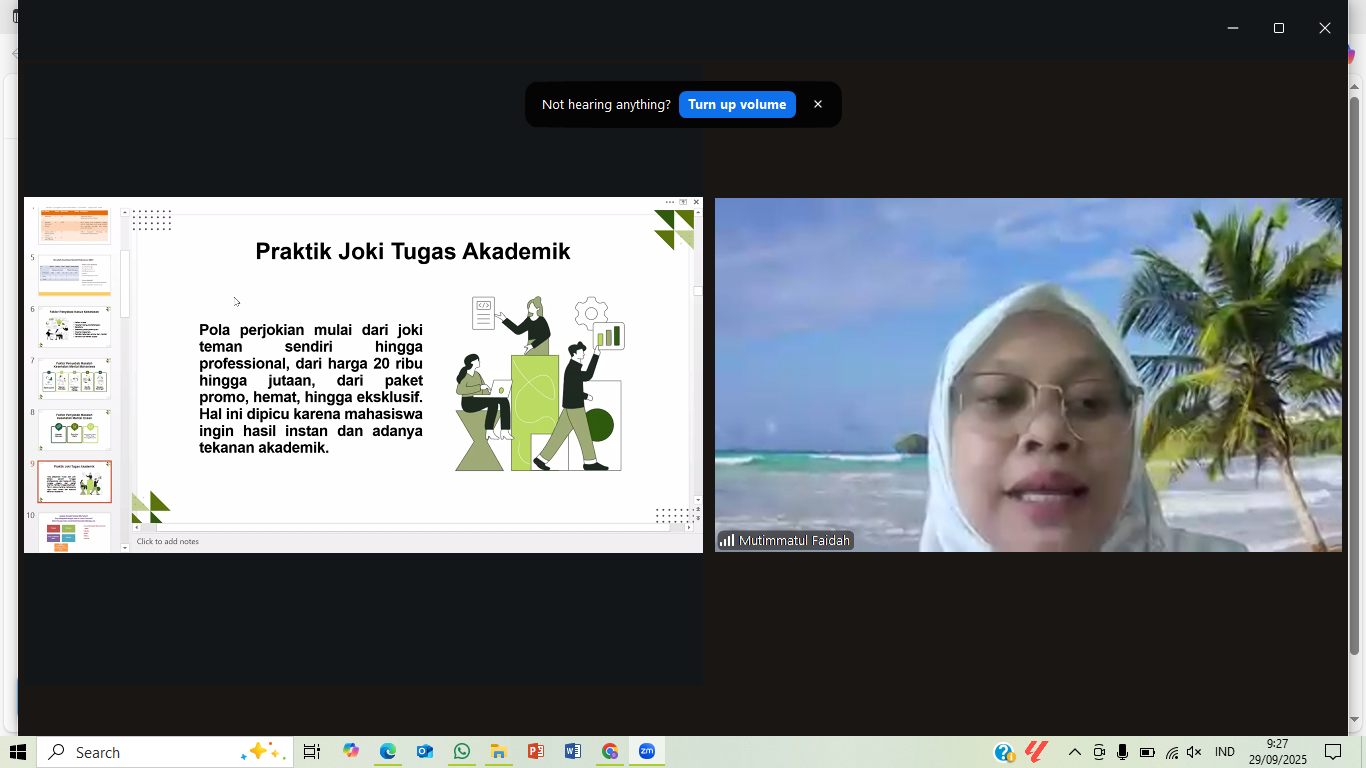This screenshot has width=1366, height=768.
Task: Open Zoom from the taskbar
Action: 647,752
